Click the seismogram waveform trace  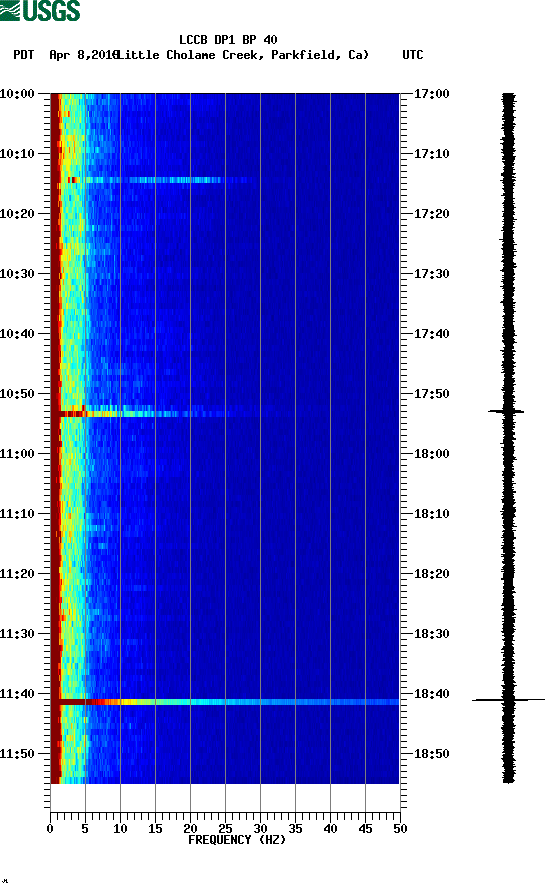pos(509,438)
